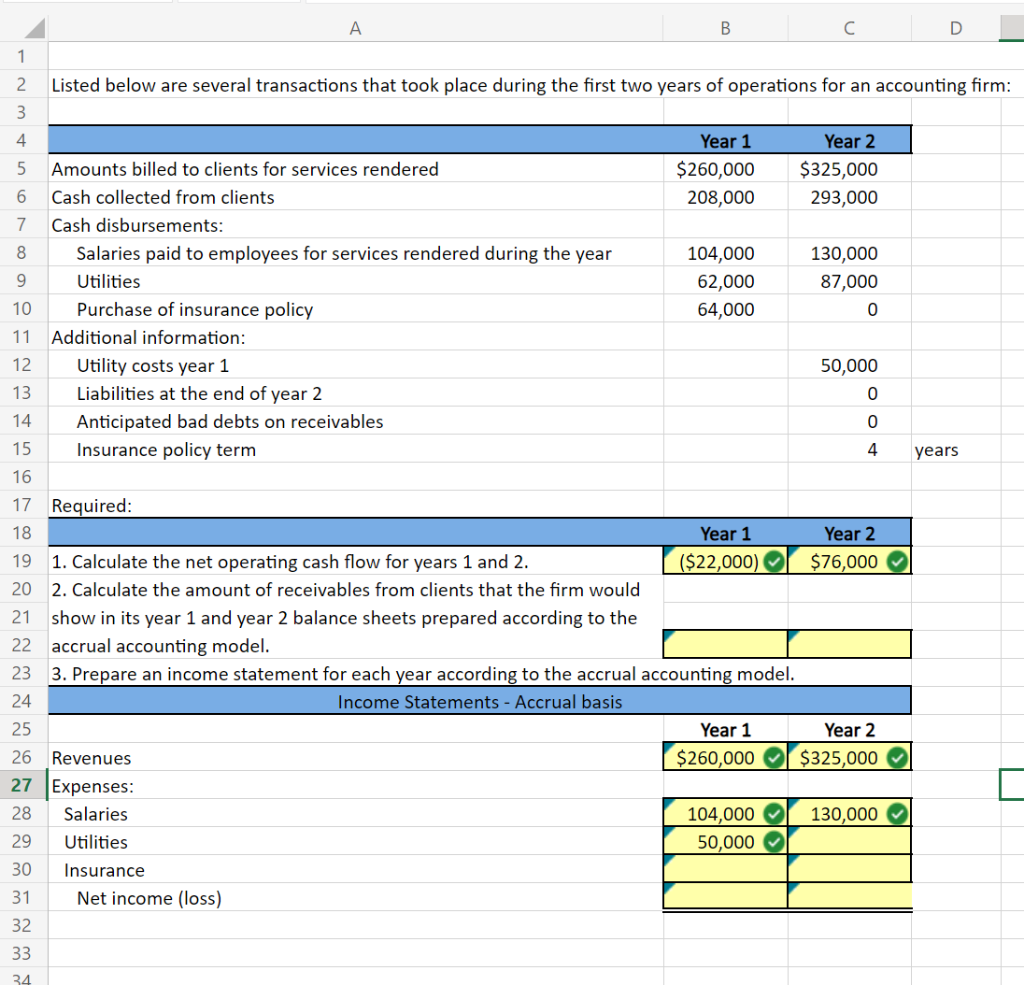Image resolution: width=1024 pixels, height=985 pixels.
Task: Select the Year 2 Net income (loss) cell
Action: [x=849, y=896]
